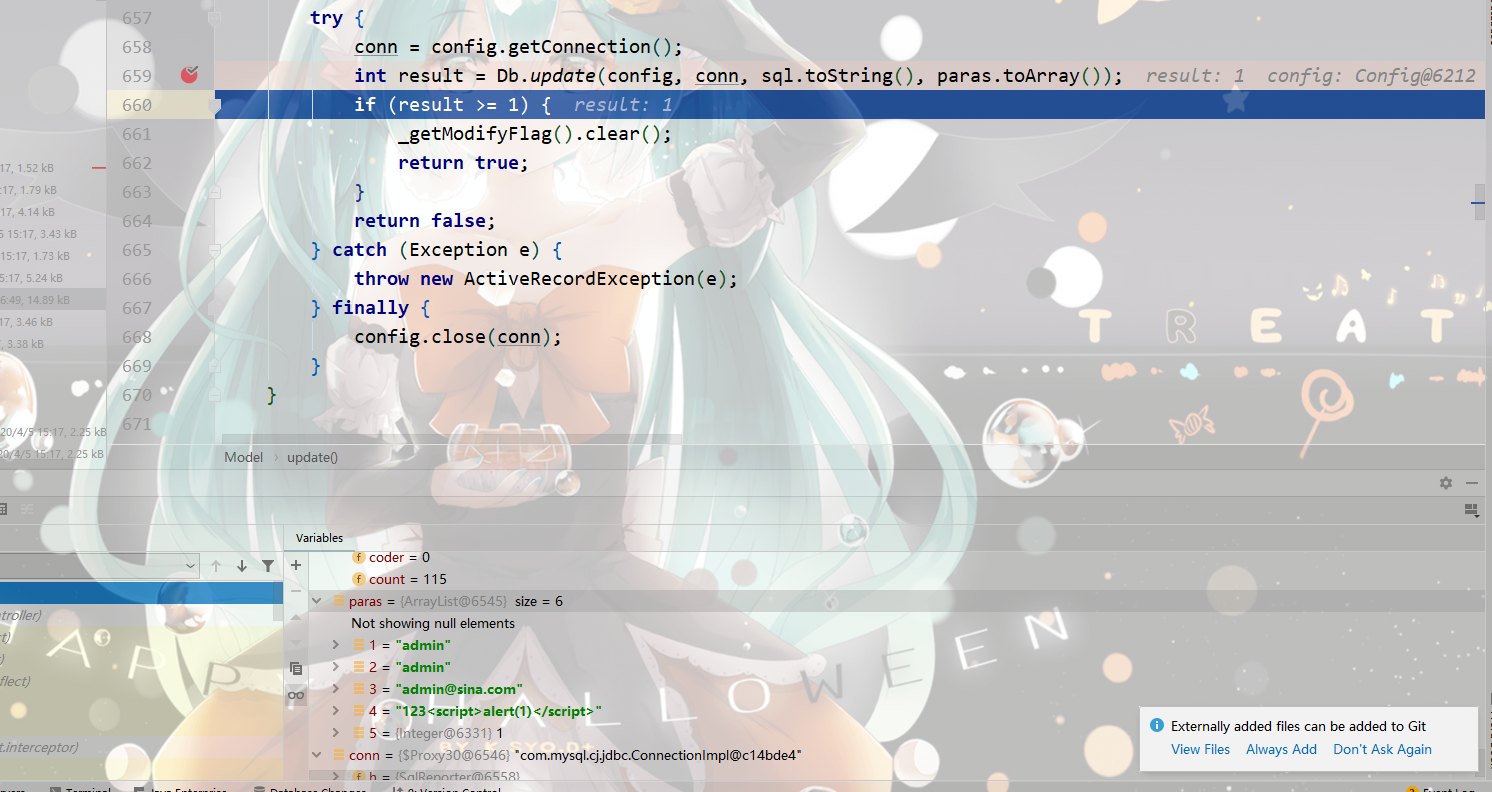1492x792 pixels.
Task: Click 'config.close(conn);' on line 668
Action: [458, 337]
